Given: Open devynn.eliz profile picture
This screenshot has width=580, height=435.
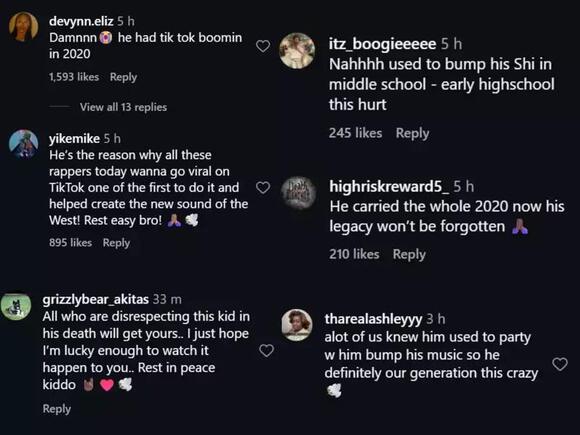Looking at the screenshot, I should click(23, 26).
